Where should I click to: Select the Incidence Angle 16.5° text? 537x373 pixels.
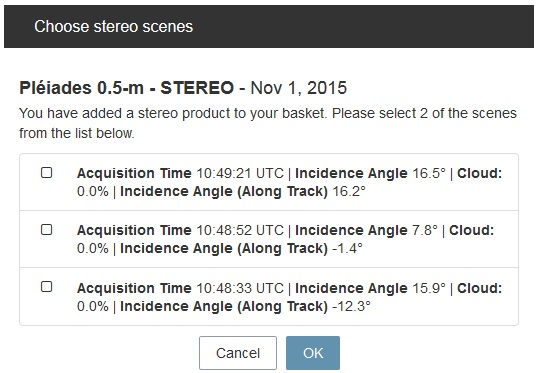pyautogui.click(x=371, y=173)
